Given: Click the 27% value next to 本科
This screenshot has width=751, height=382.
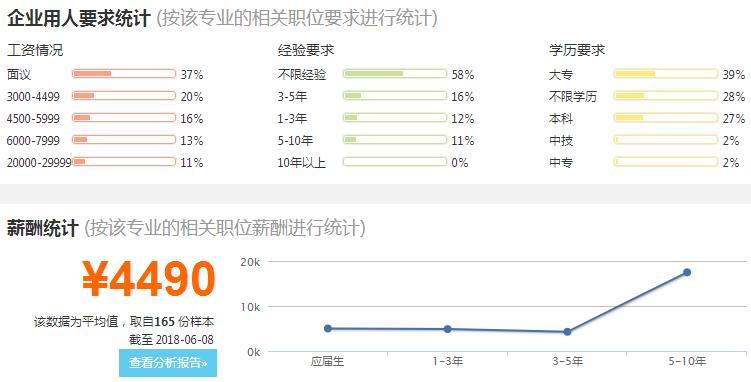Looking at the screenshot, I should [734, 119].
